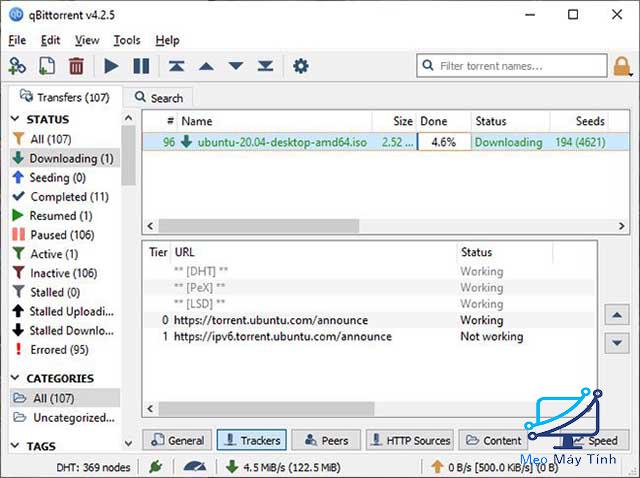Sort torrents by Size column
Screen dimensions: 640x478
(x=394, y=121)
